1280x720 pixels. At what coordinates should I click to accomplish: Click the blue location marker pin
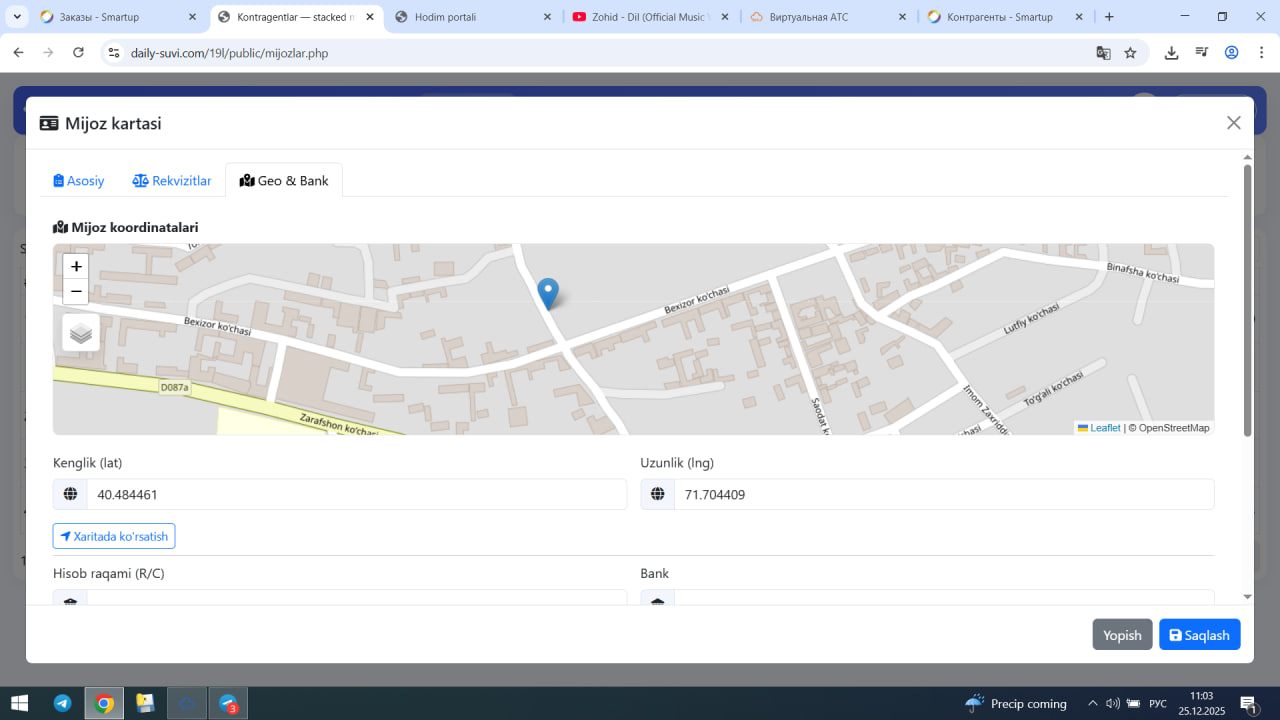[x=548, y=293]
